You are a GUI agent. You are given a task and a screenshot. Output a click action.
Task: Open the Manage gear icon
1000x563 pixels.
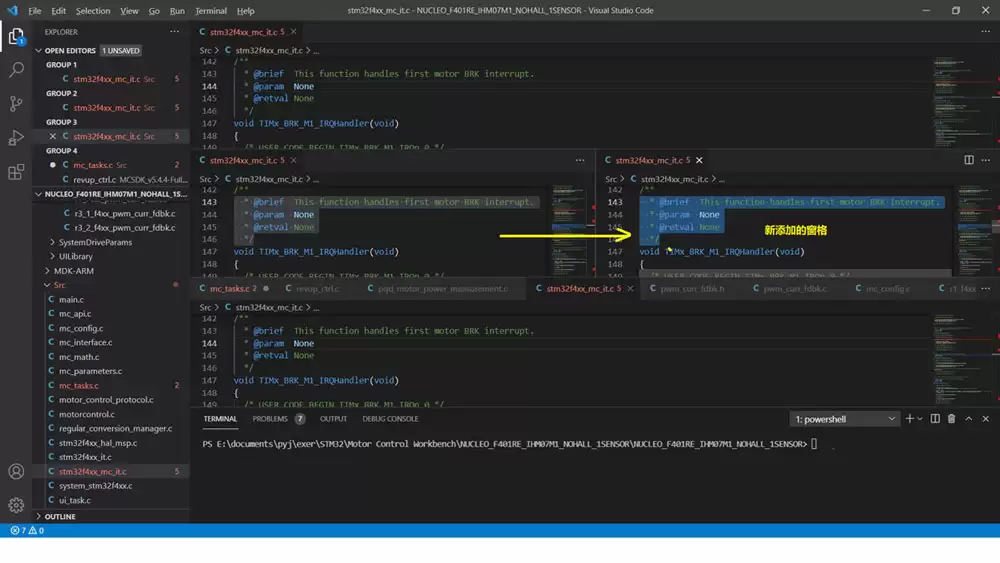pyautogui.click(x=16, y=505)
